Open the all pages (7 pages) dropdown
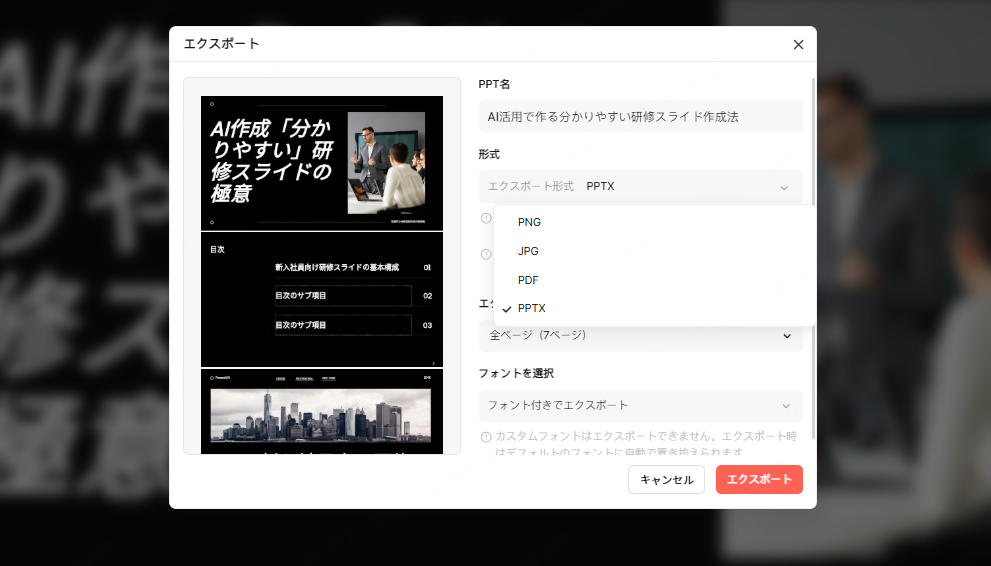The height and width of the screenshot is (566, 991). click(x=640, y=335)
